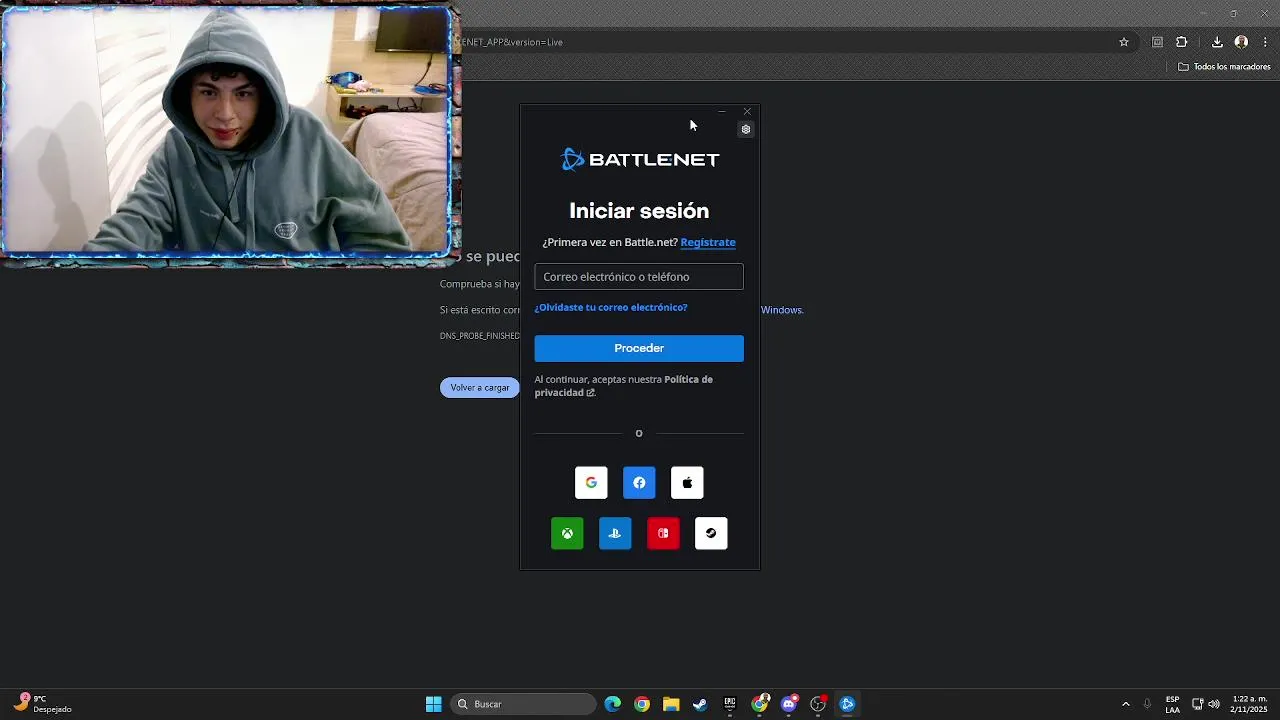The image size is (1280, 720).
Task: Open Epic Games Launcher from taskbar
Action: point(730,704)
